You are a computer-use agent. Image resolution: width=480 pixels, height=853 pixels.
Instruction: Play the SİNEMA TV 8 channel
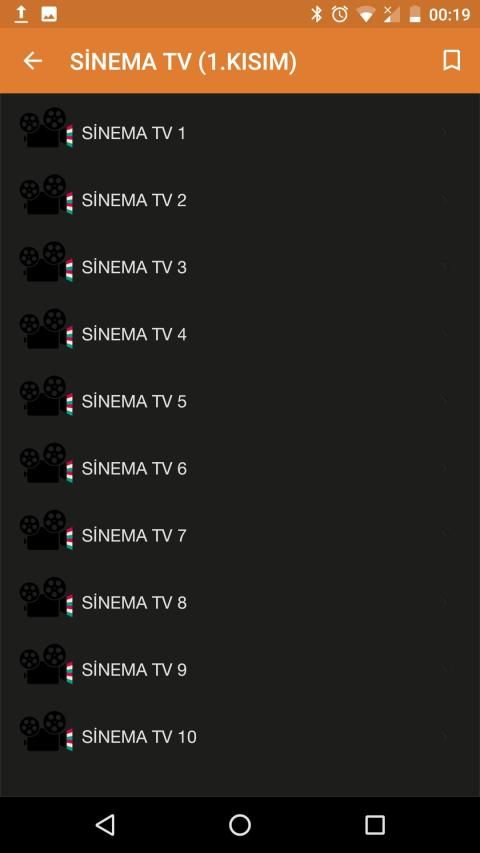tap(240, 603)
